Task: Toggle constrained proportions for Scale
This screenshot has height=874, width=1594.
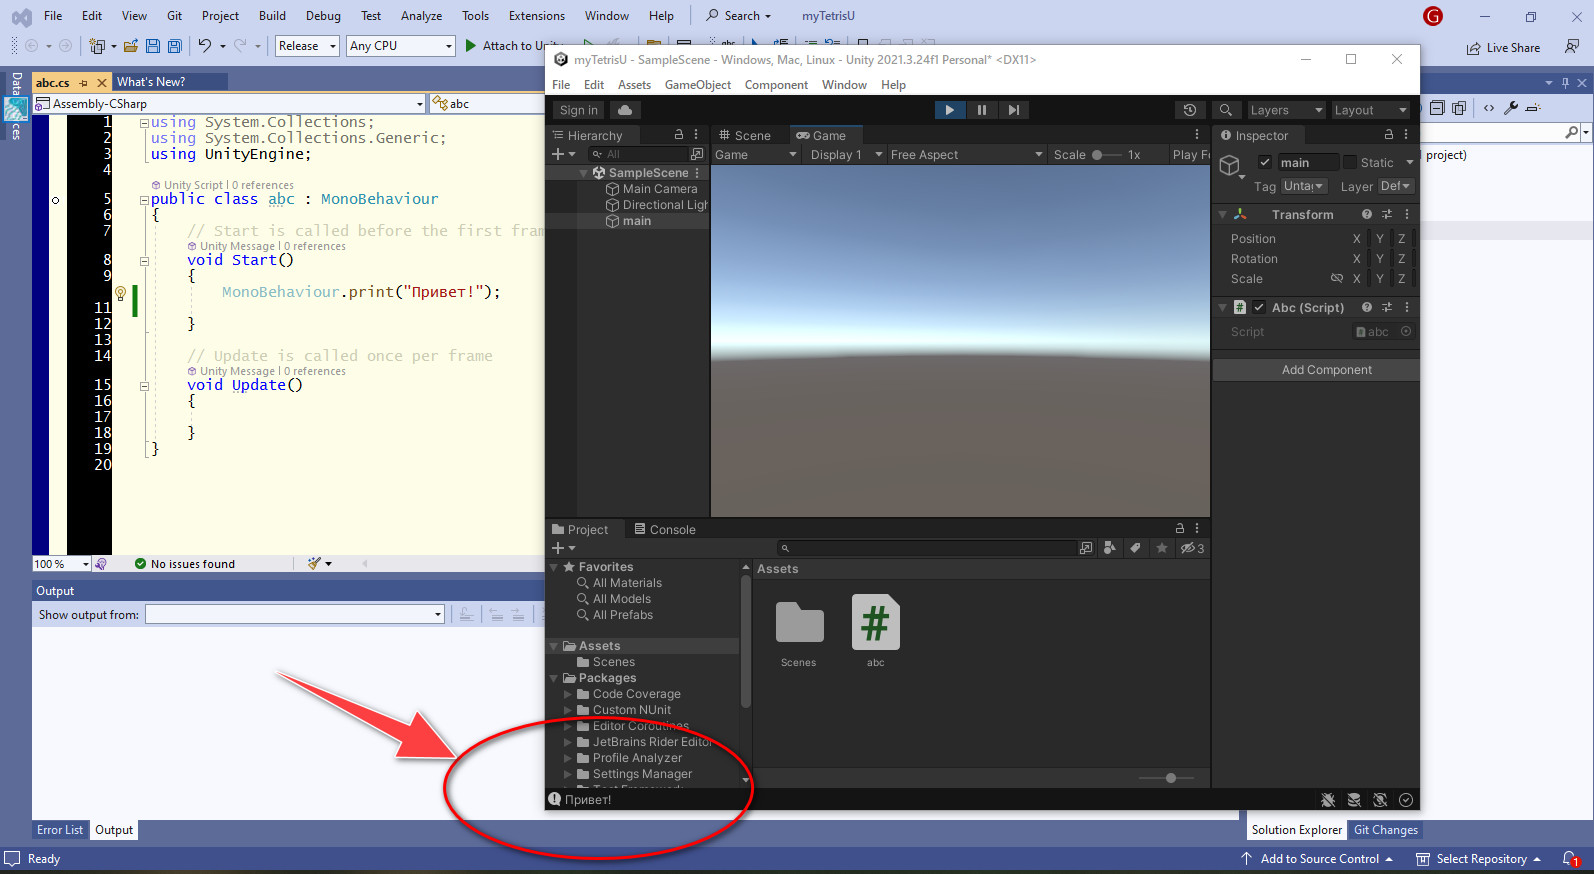Action: (x=1337, y=278)
